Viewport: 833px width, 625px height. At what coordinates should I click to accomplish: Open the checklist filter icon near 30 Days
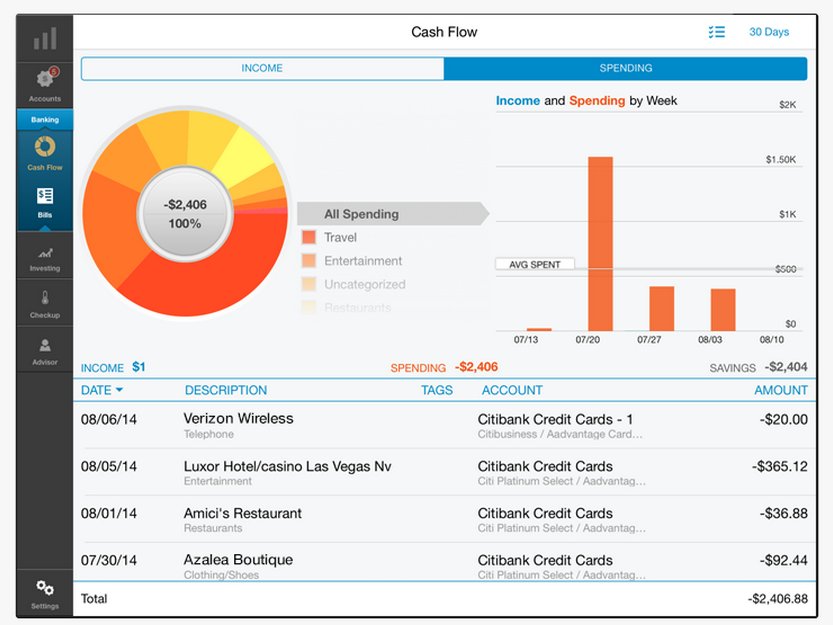[x=716, y=32]
